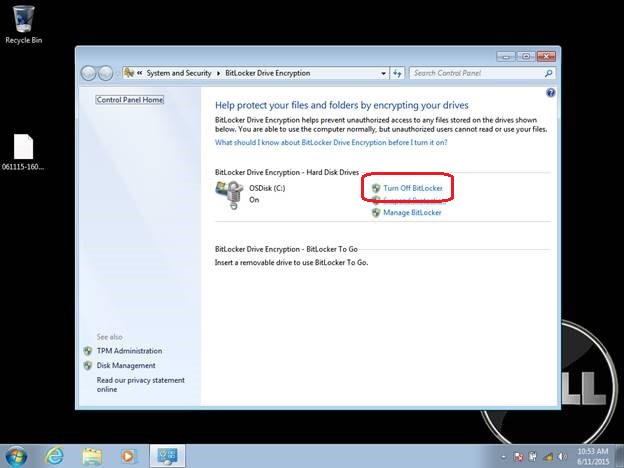Click the volume speaker tray icon

[562, 456]
